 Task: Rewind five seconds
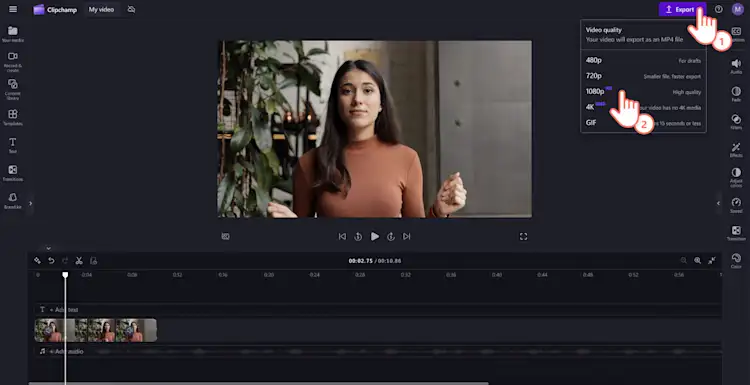[358, 236]
